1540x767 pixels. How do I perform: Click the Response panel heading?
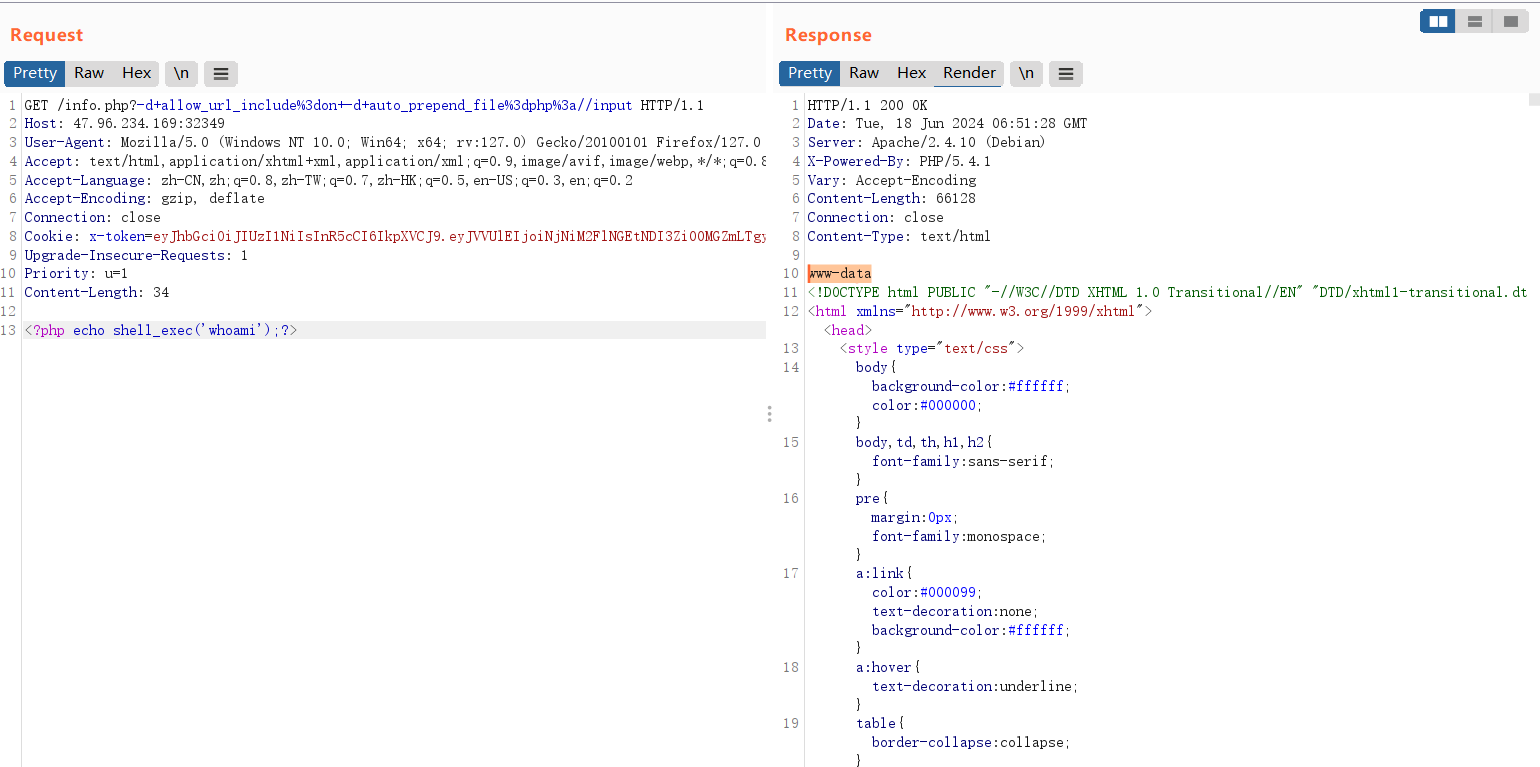click(828, 35)
